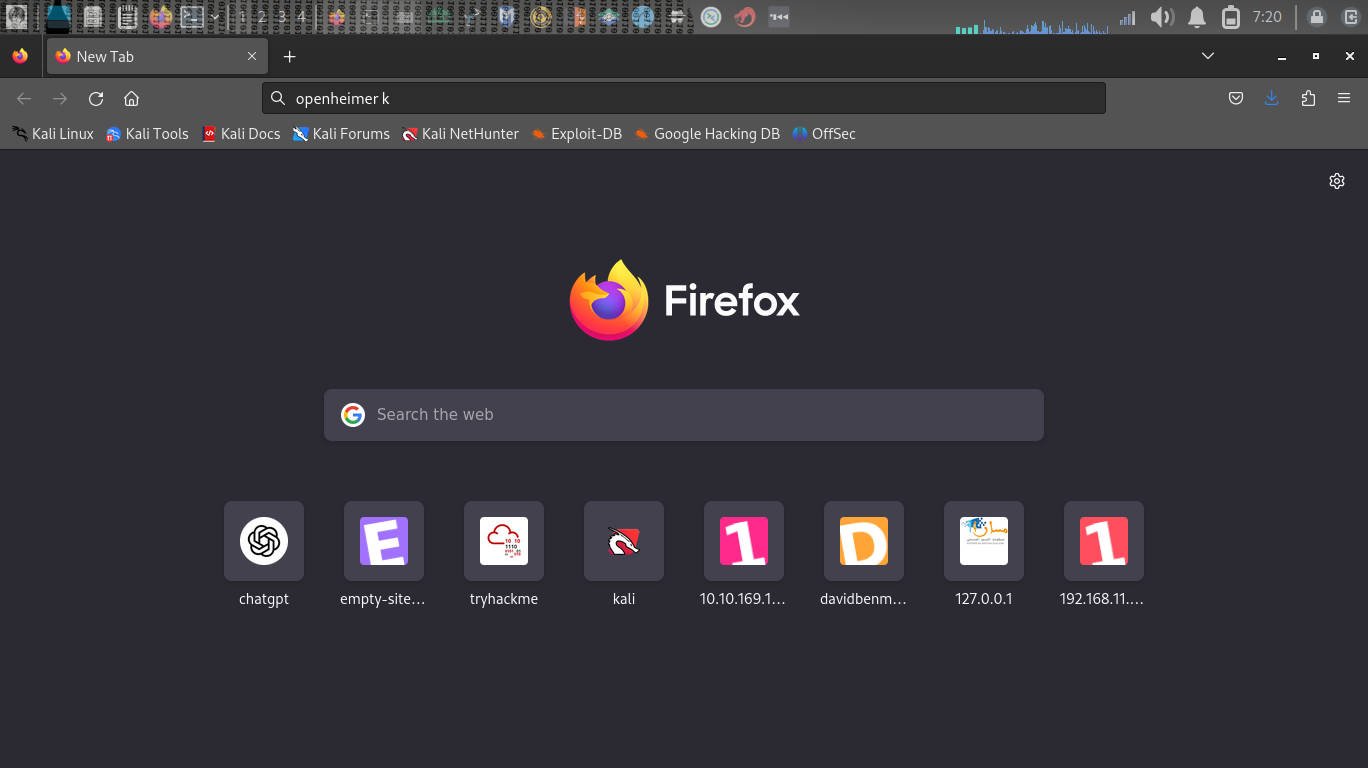Open the empty-site shortcut tile
This screenshot has height=768, width=1368.
tap(384, 541)
